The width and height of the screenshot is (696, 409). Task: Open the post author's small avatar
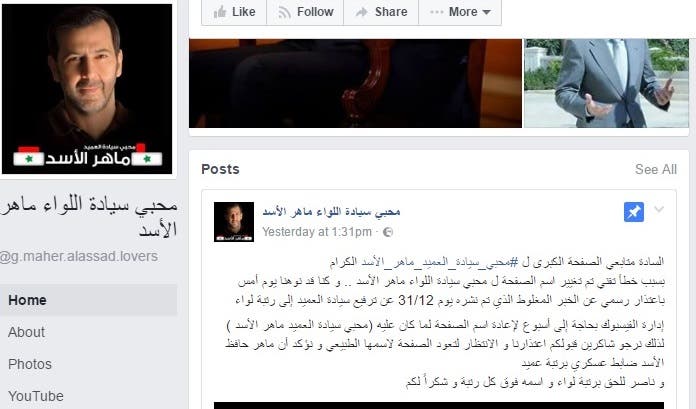pyautogui.click(x=234, y=222)
